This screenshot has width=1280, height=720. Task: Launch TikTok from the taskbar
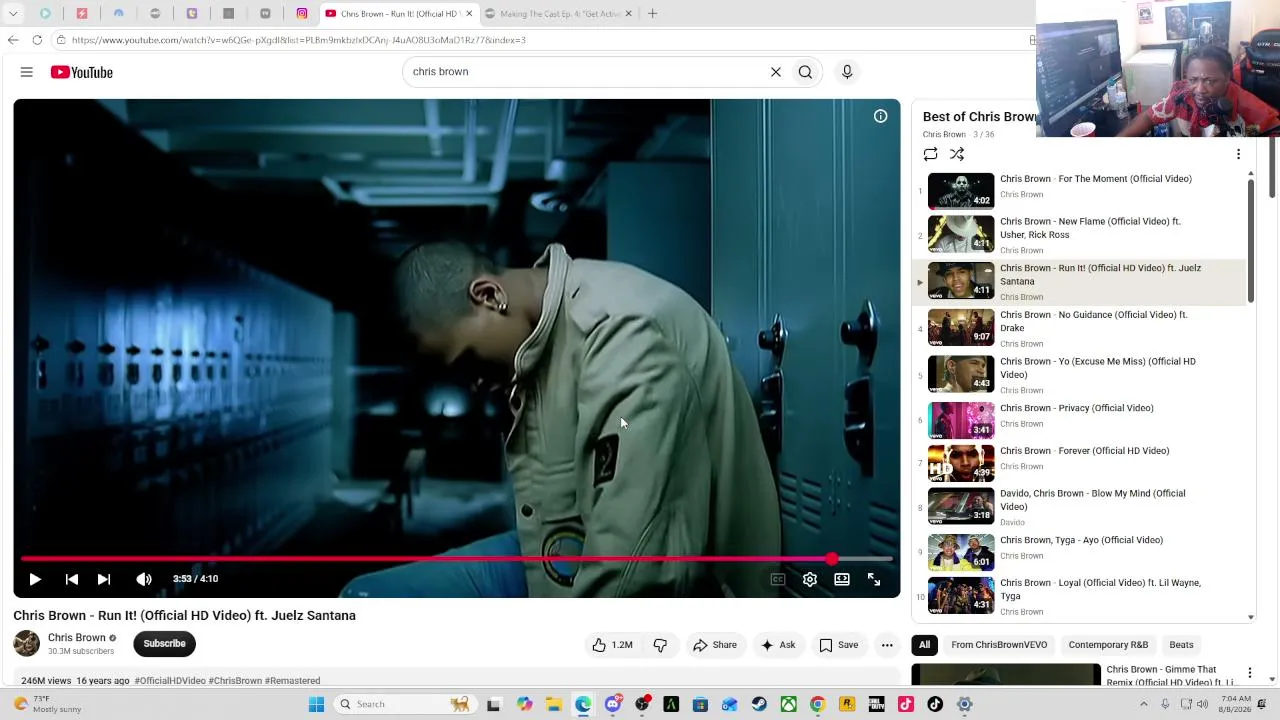tap(935, 704)
